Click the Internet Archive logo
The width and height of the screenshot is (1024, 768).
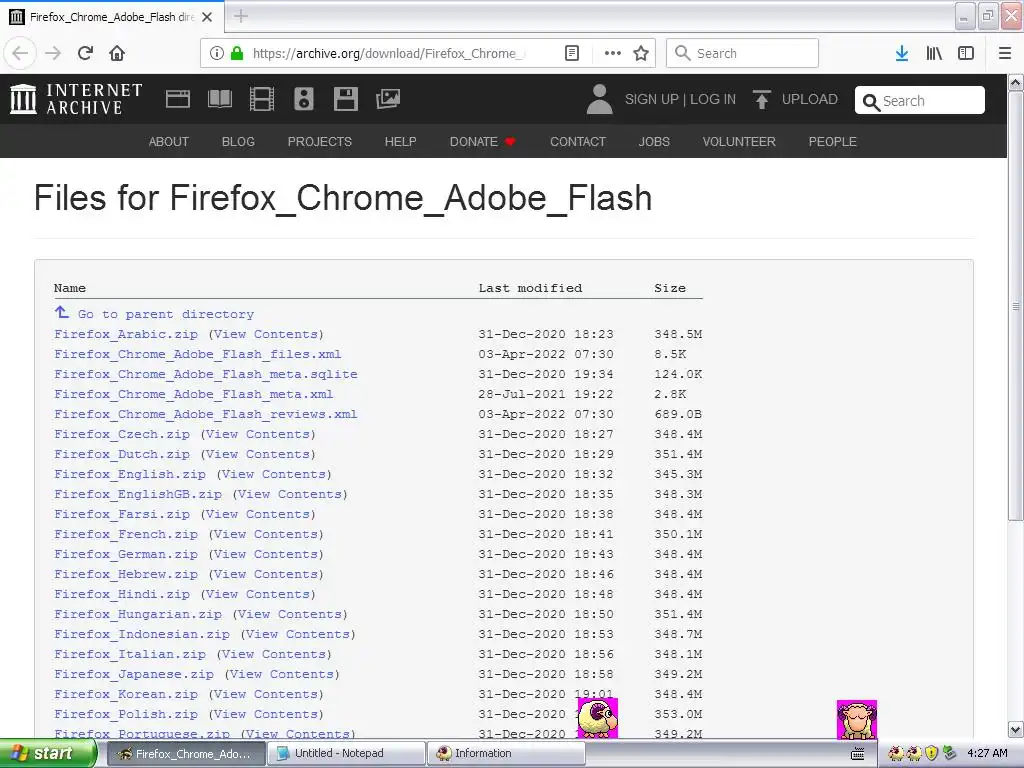click(76, 99)
